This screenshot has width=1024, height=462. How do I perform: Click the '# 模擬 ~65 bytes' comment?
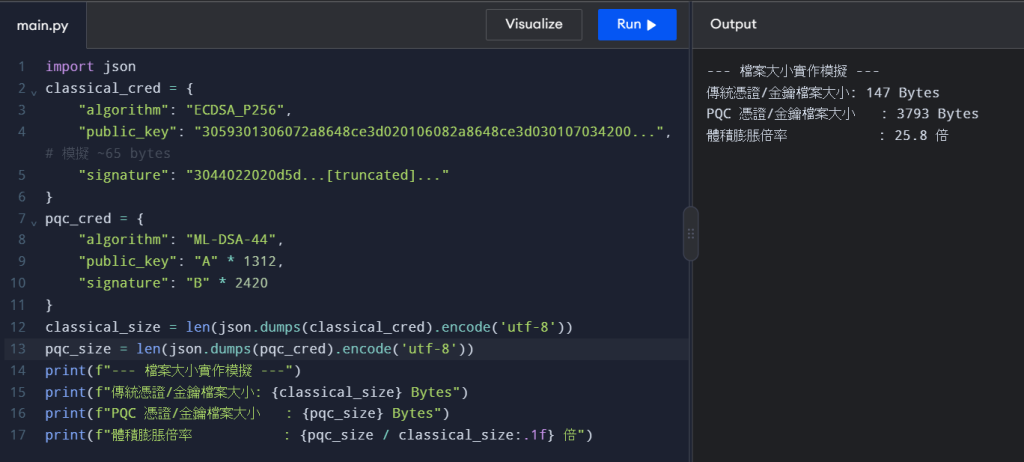coord(108,154)
